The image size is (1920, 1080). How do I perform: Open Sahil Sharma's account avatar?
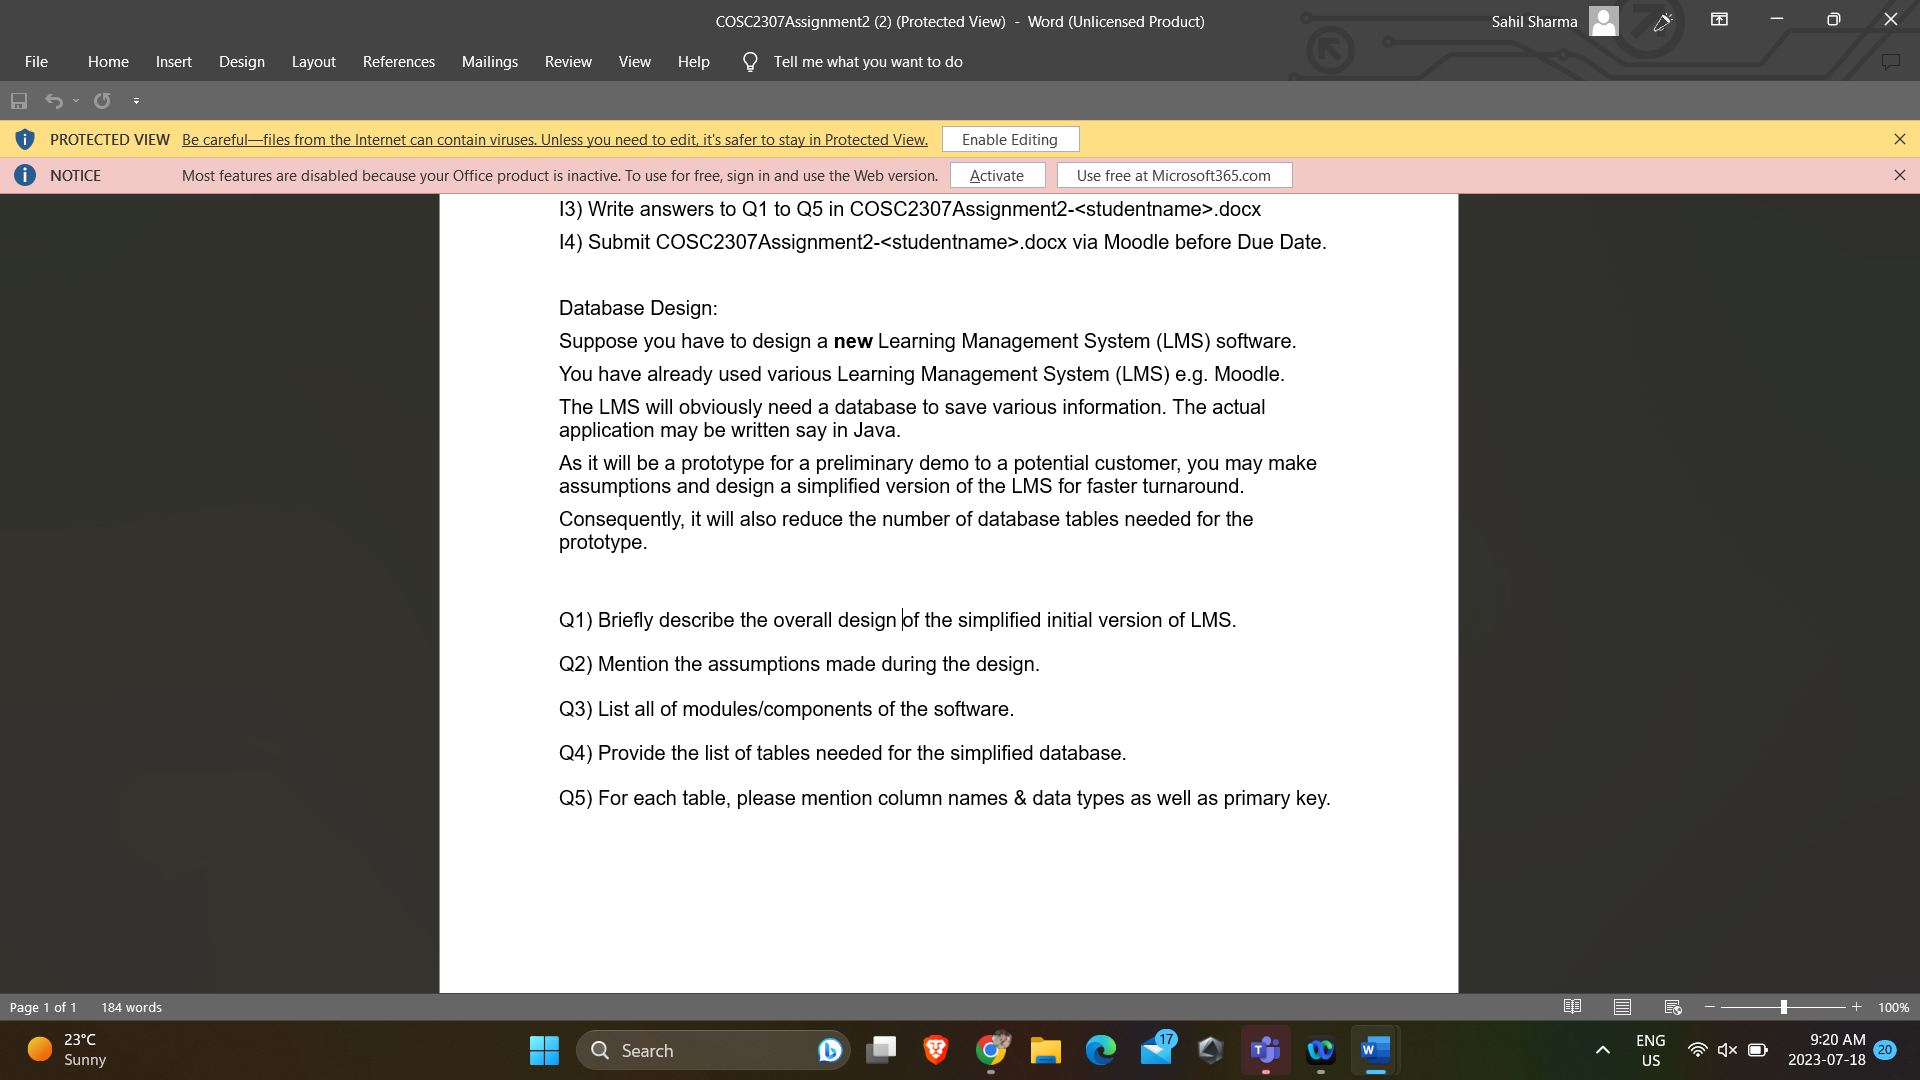coord(1603,20)
